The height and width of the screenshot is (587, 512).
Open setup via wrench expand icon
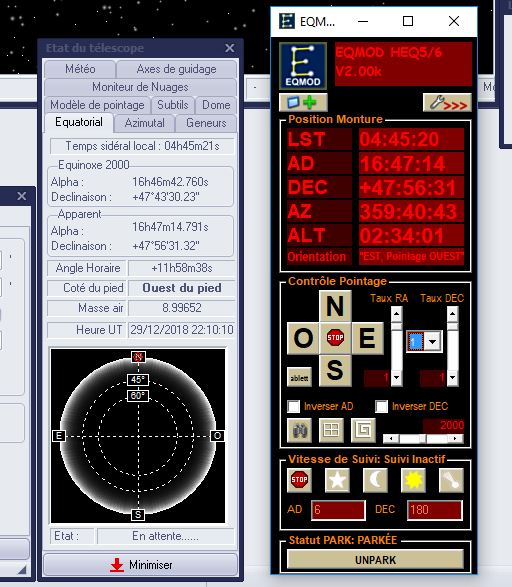pyautogui.click(x=447, y=103)
